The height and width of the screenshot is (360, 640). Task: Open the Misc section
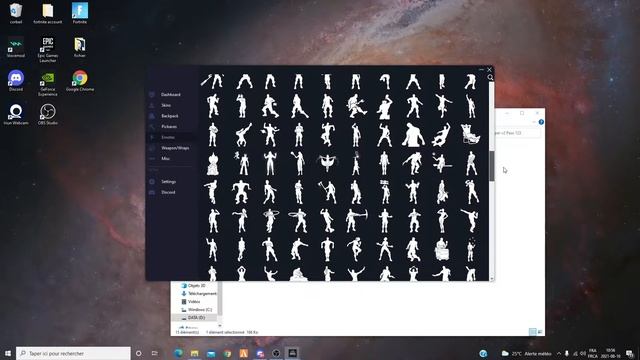(165, 158)
